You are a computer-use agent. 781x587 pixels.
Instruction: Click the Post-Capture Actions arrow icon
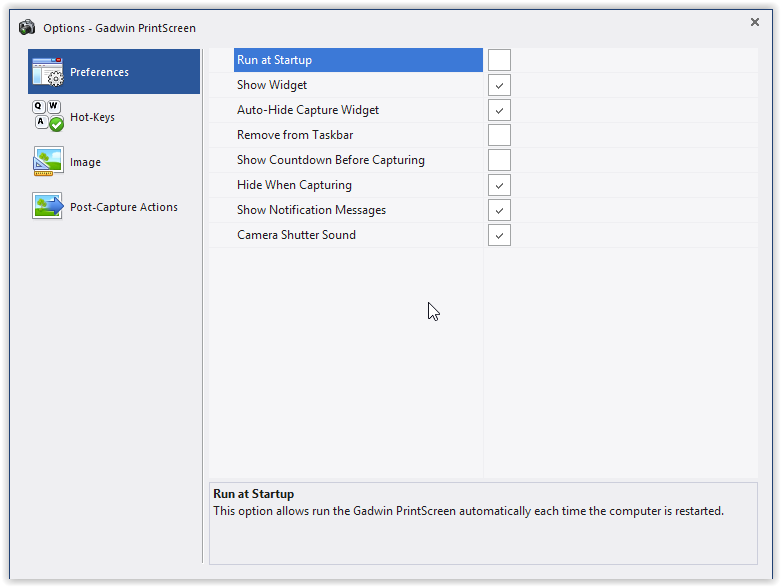point(48,207)
